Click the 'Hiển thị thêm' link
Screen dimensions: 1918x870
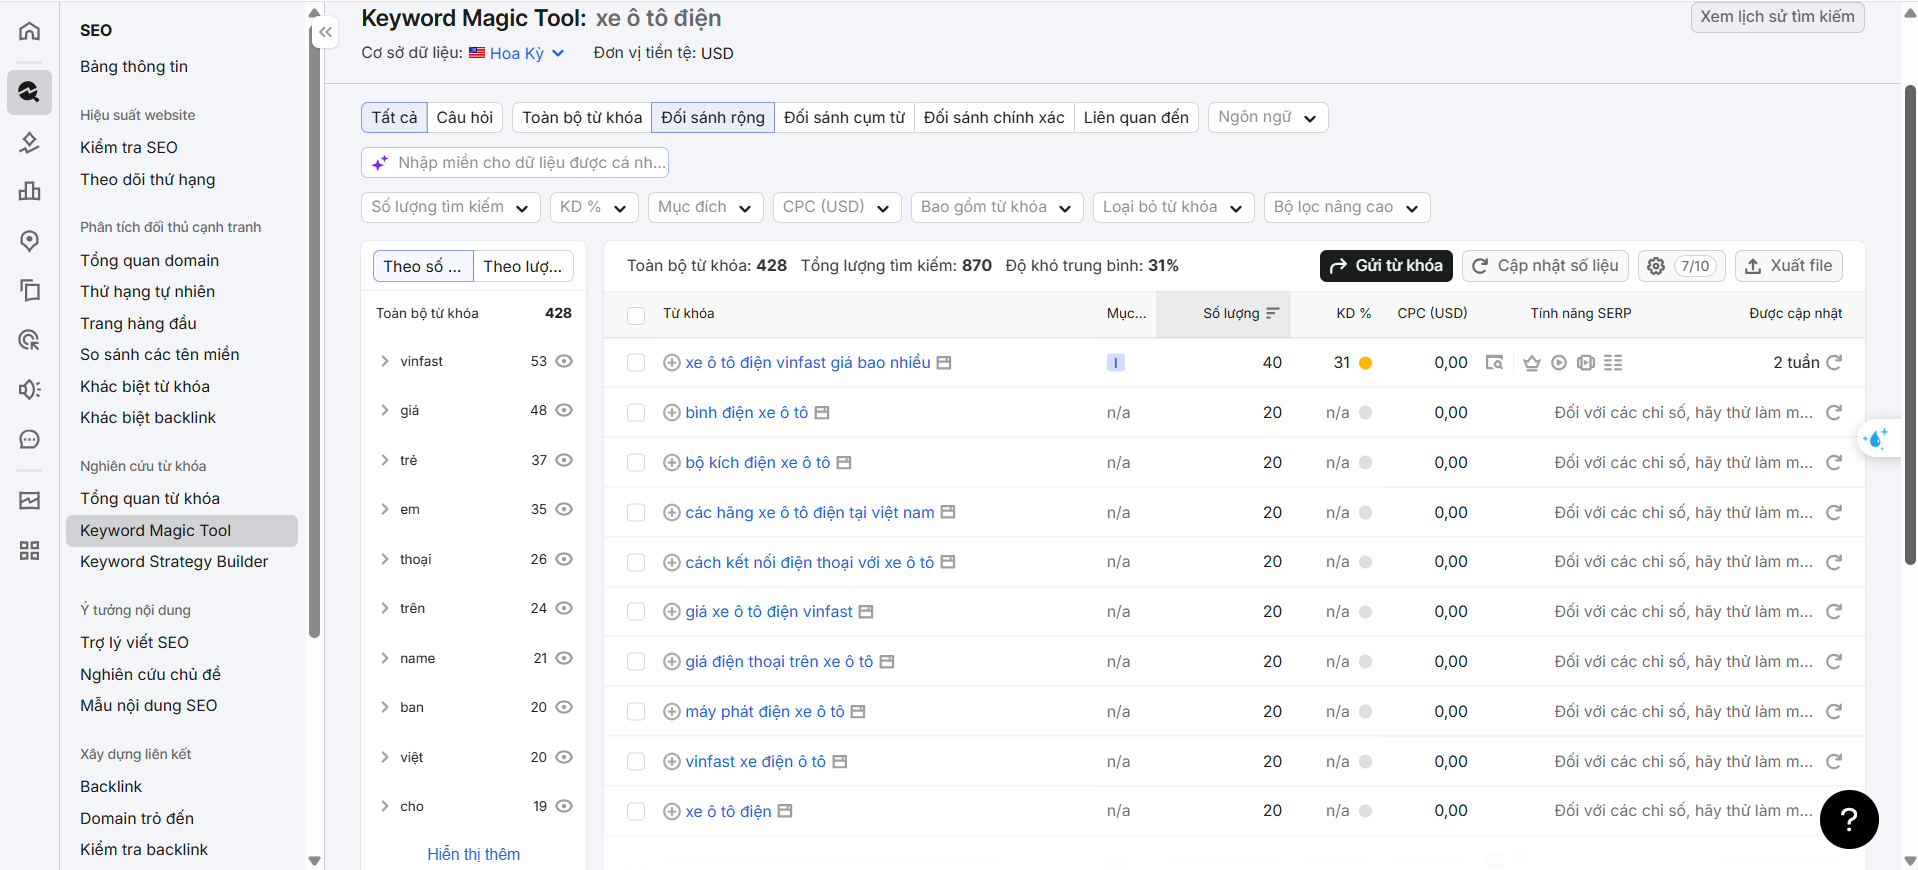click(x=473, y=854)
